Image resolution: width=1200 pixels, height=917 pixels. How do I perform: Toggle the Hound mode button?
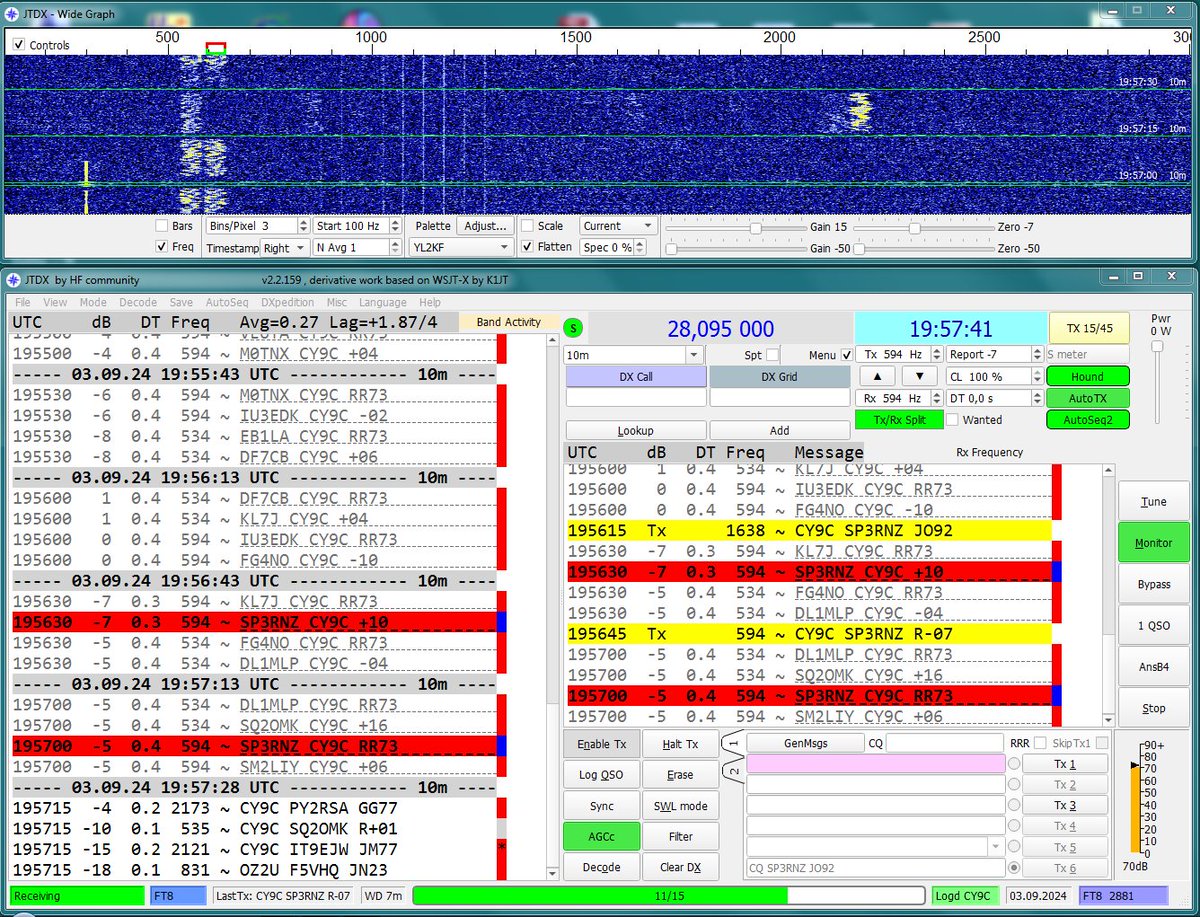click(x=1087, y=377)
